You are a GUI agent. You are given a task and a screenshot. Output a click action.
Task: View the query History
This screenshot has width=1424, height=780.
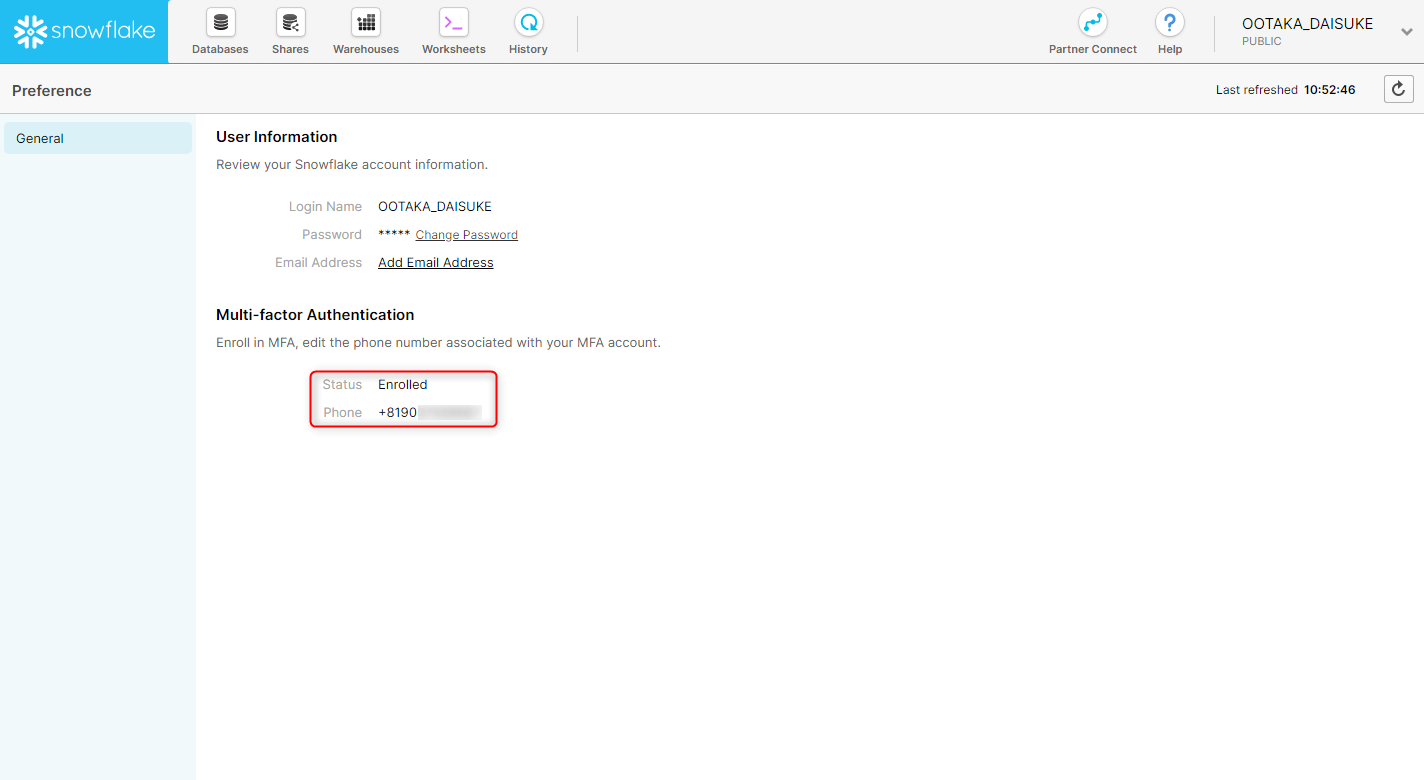[527, 30]
